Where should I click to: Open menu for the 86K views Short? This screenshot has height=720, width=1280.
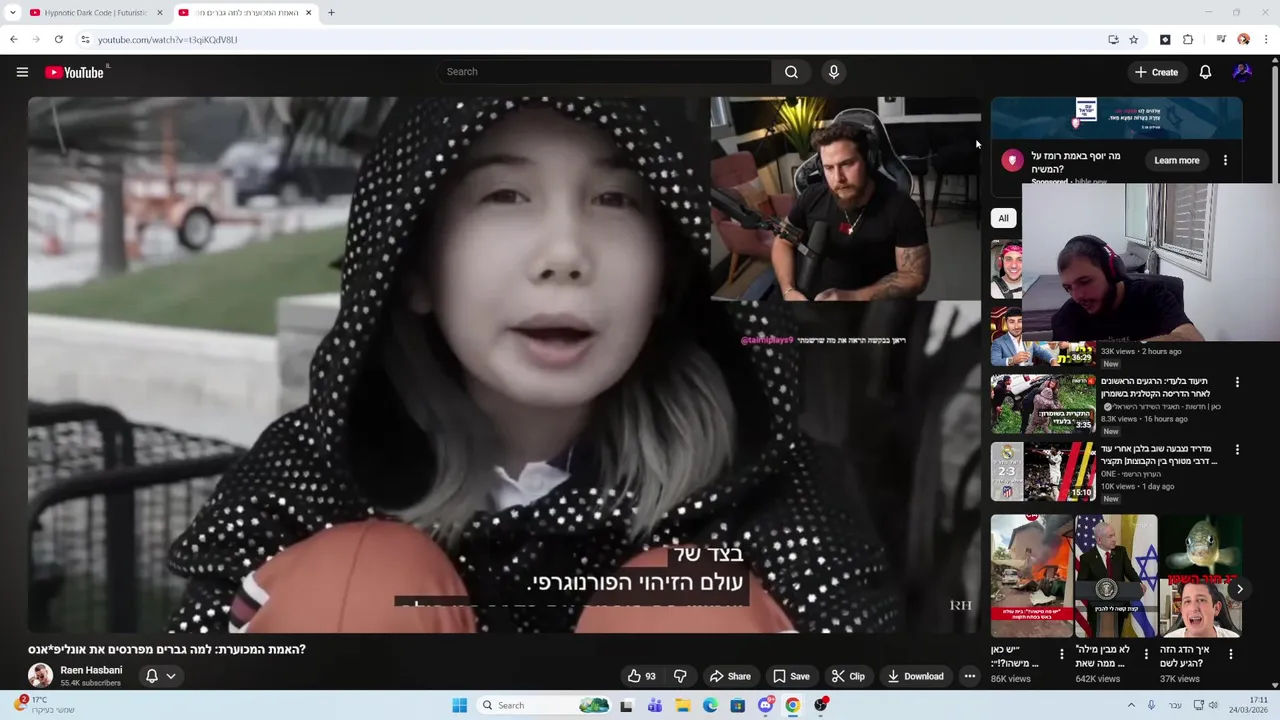coord(1062,654)
